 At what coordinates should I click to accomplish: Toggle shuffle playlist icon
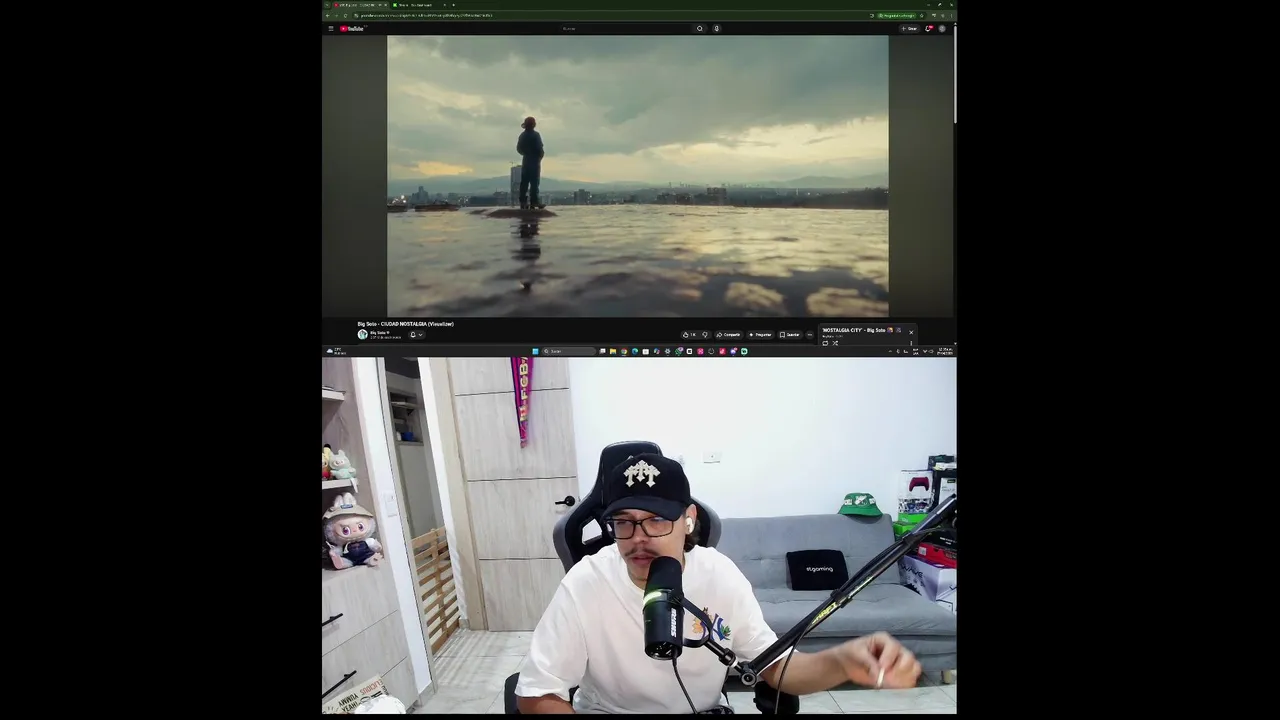click(835, 343)
